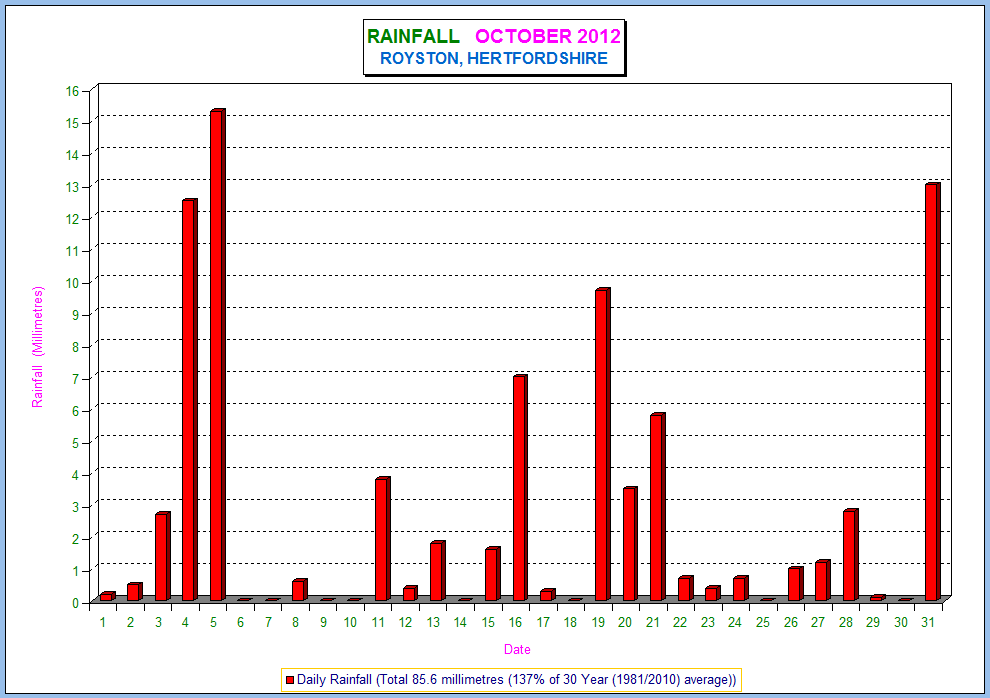Select the bar for date 11
The image size is (990, 698).
382,539
